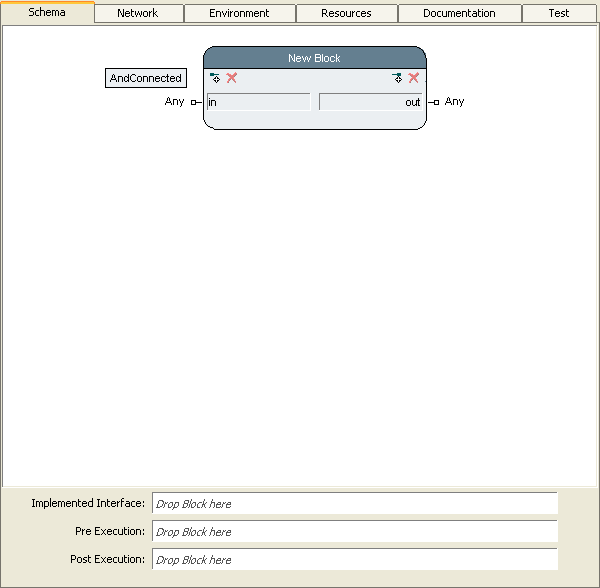Select the AndConnected label box

coord(146,78)
